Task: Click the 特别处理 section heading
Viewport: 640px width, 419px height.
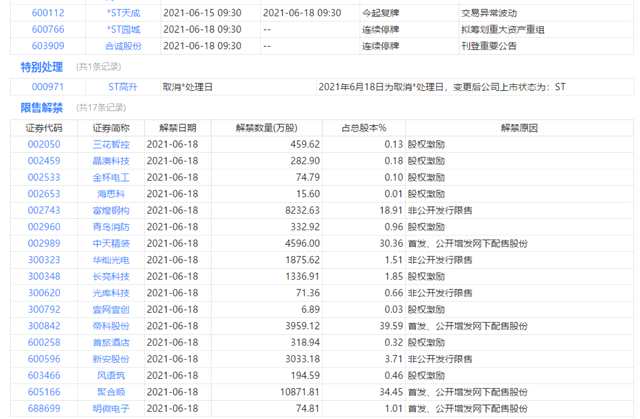Action: 42,67
